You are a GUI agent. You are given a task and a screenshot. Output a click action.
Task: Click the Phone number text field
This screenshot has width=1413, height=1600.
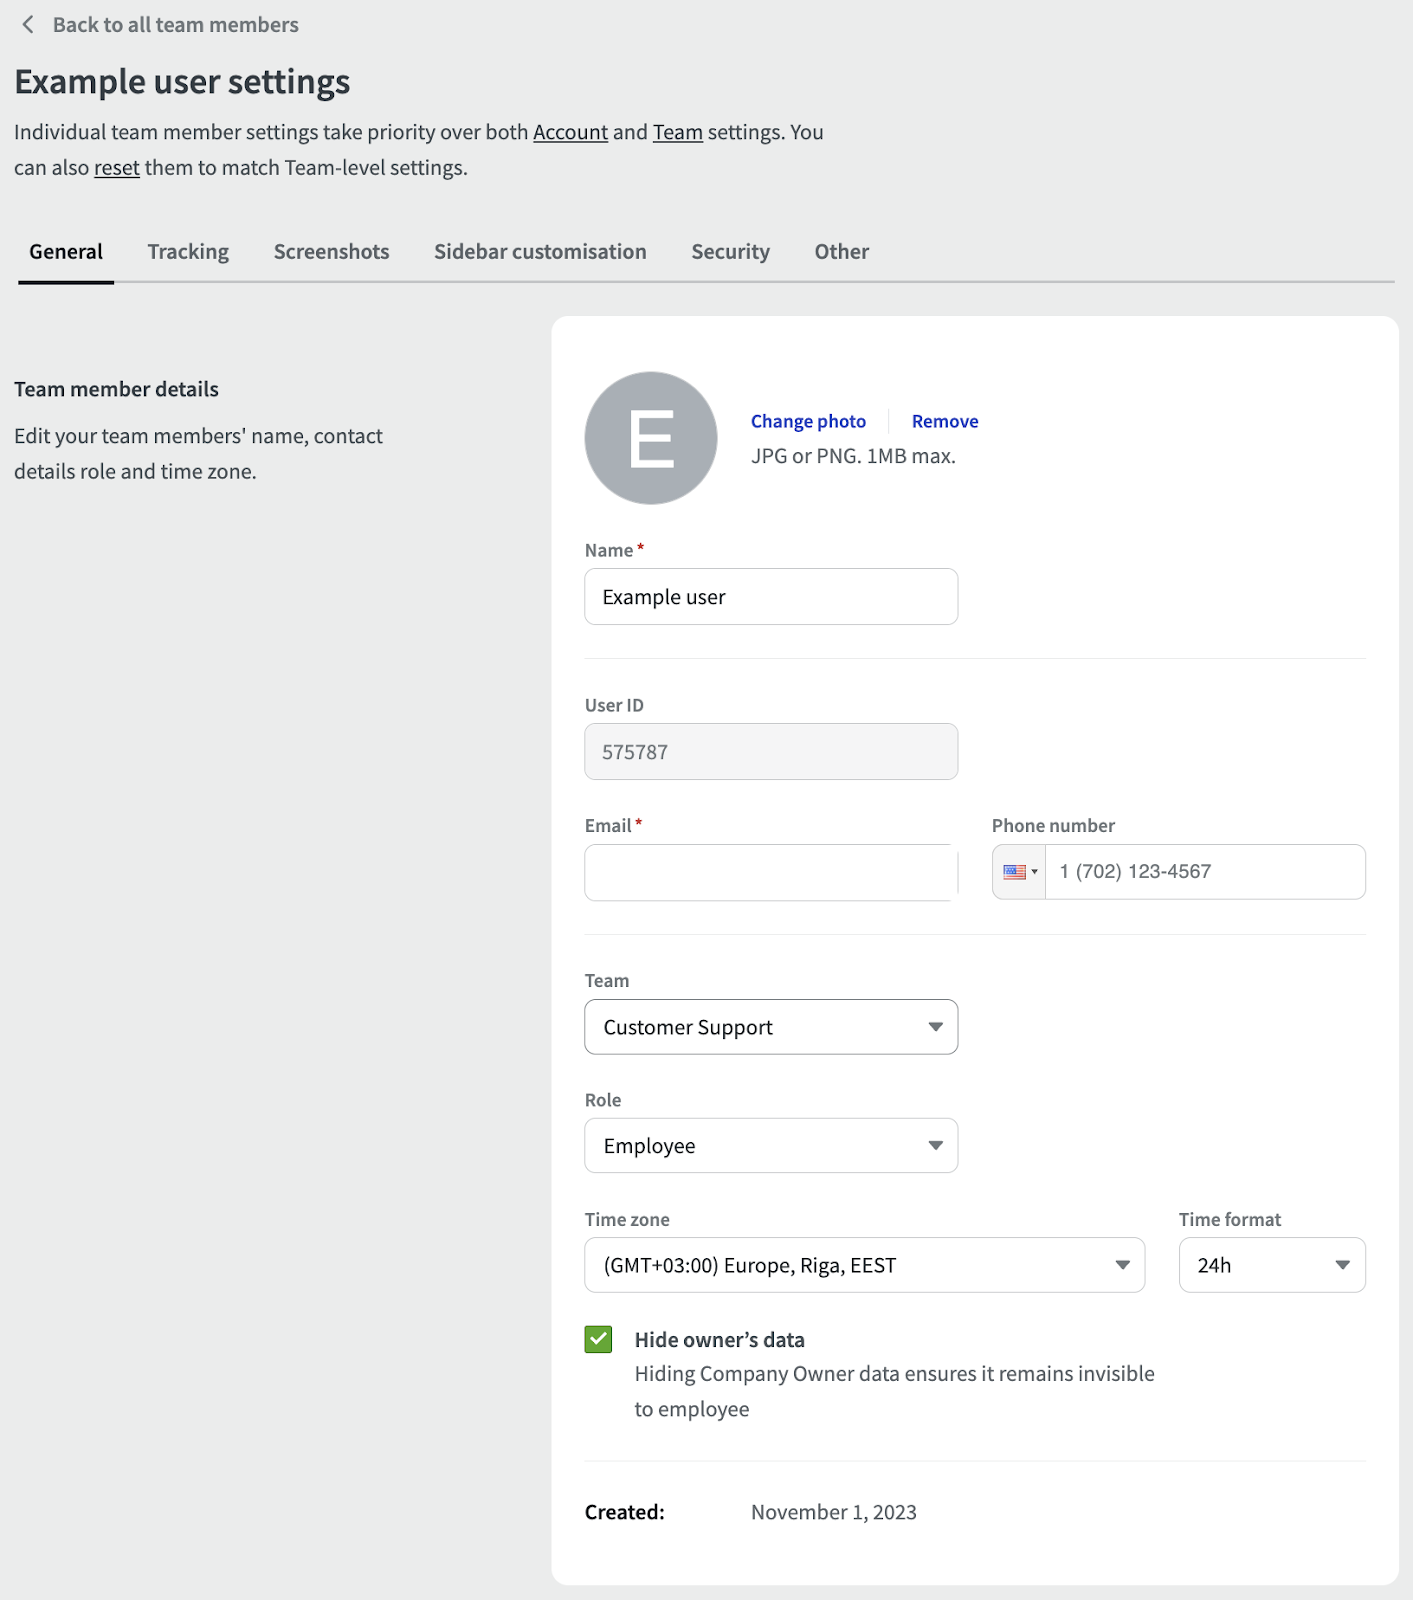click(1204, 872)
